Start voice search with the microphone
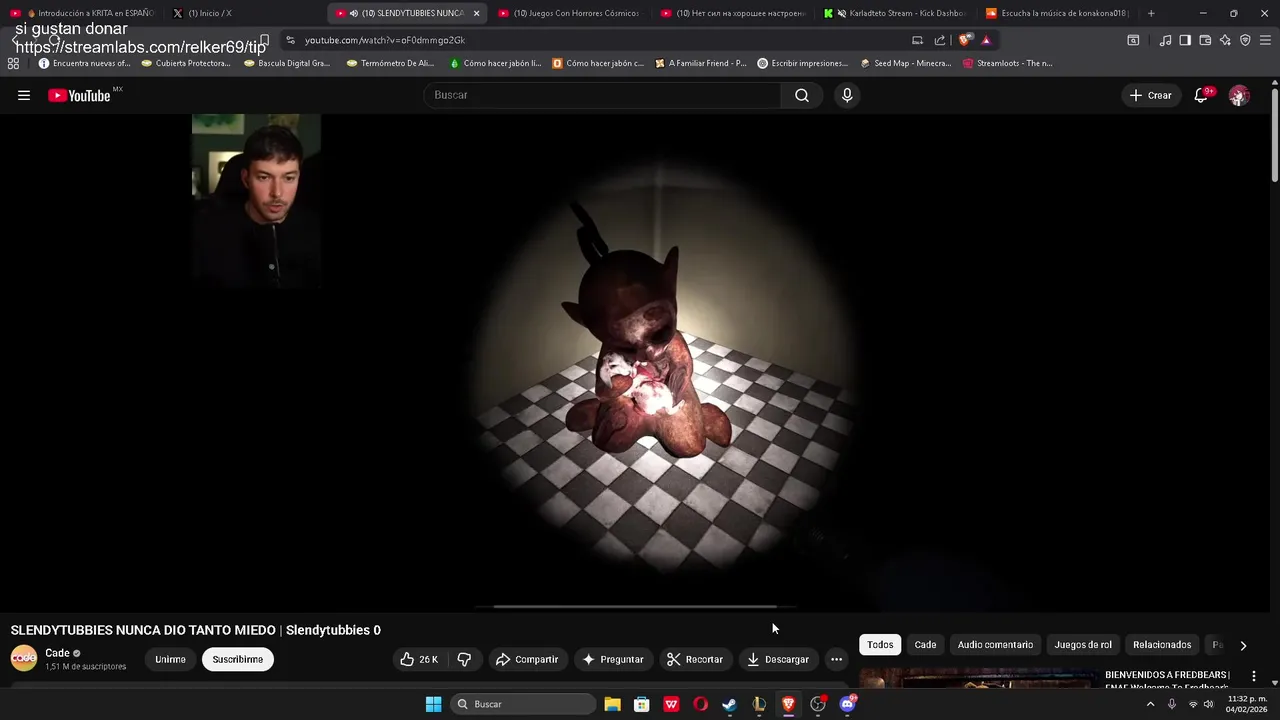1280x720 pixels. [x=847, y=95]
